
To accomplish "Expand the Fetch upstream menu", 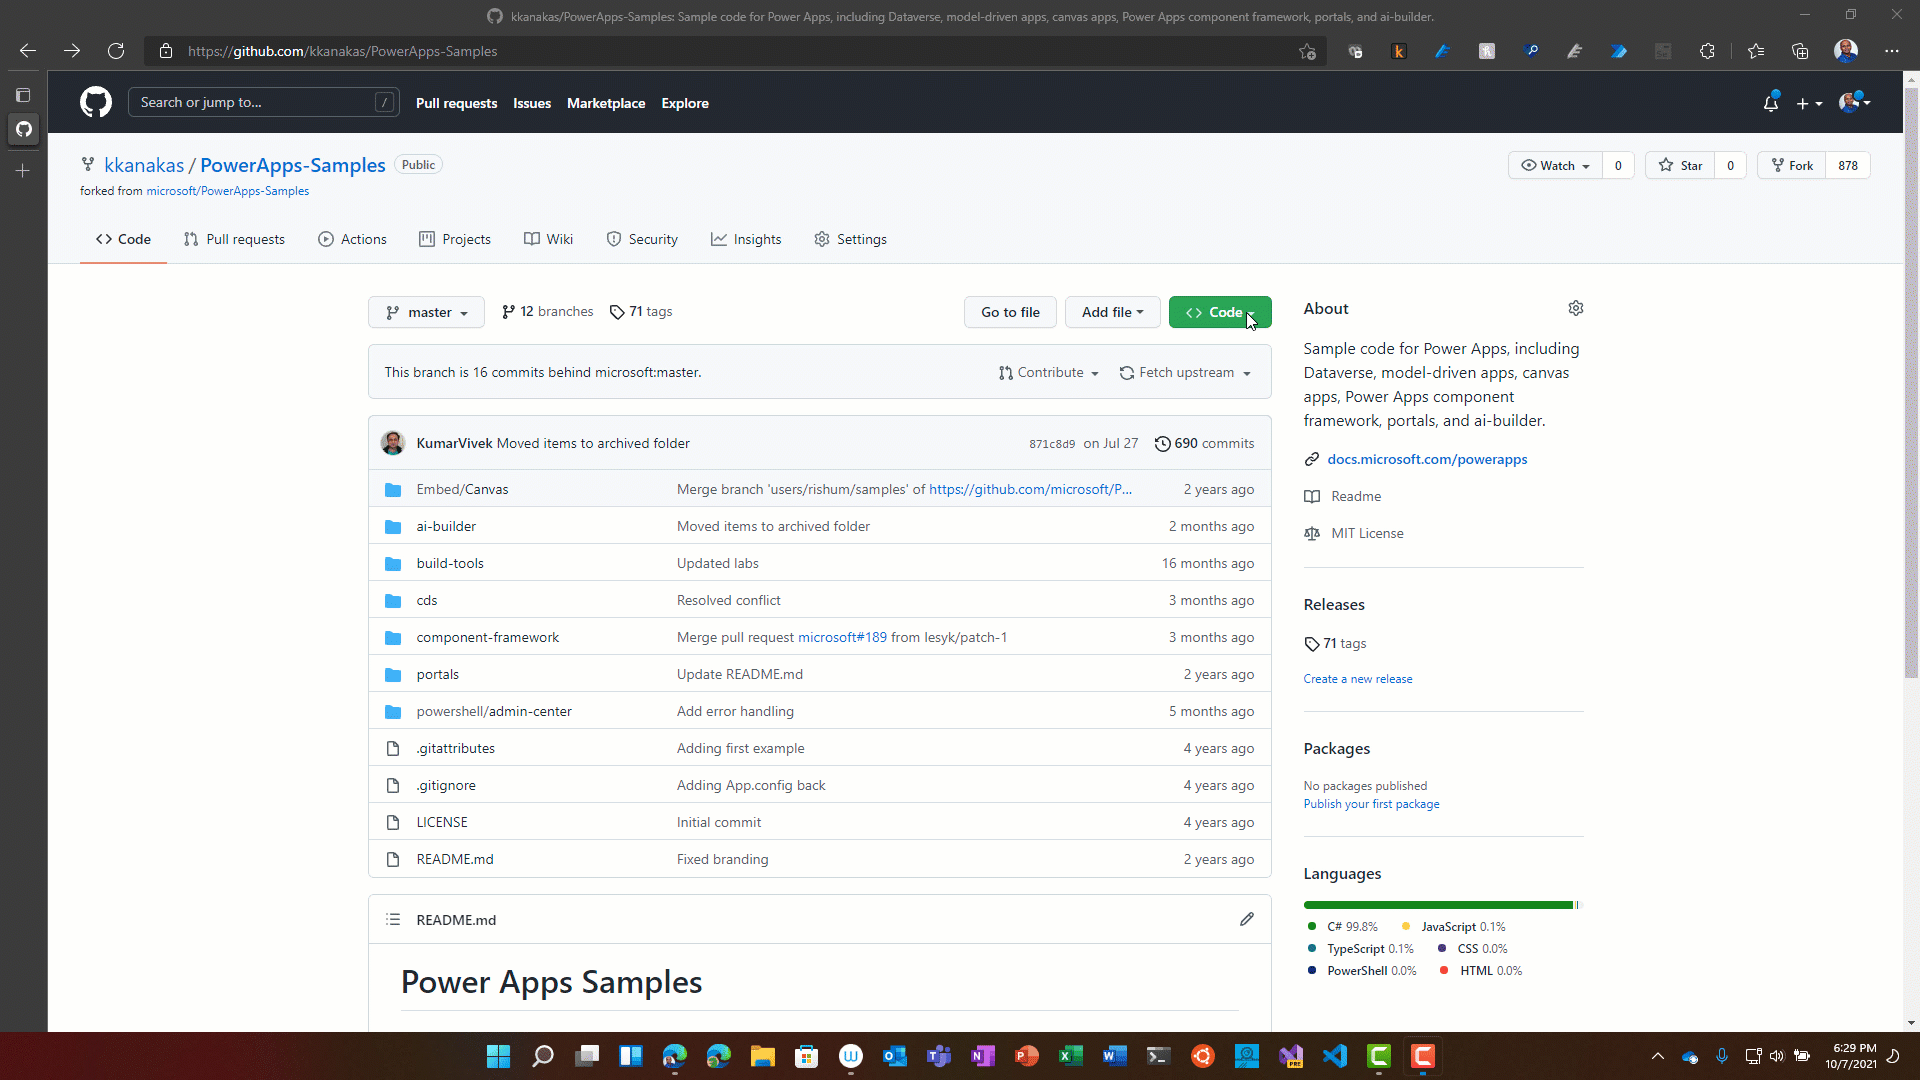I will [1185, 372].
